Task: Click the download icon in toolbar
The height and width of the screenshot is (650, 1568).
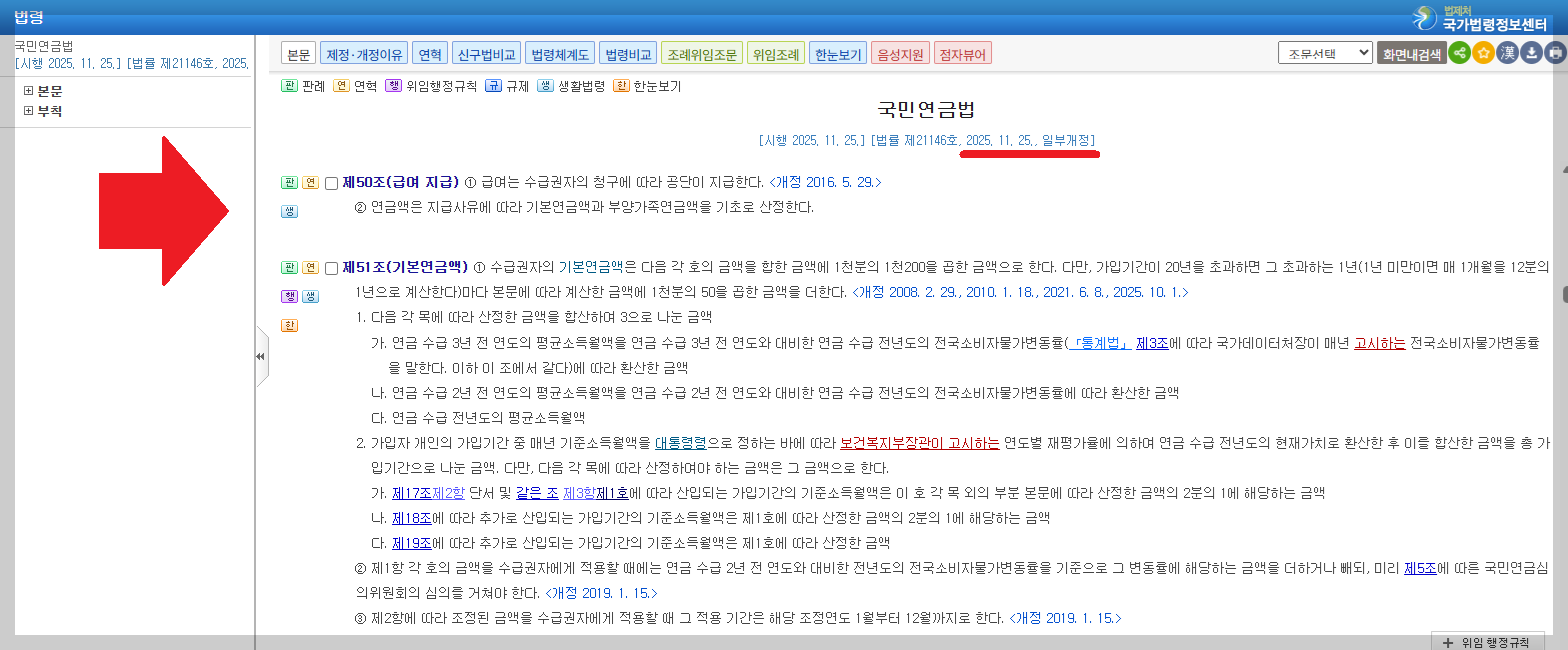Action: [x=1531, y=53]
